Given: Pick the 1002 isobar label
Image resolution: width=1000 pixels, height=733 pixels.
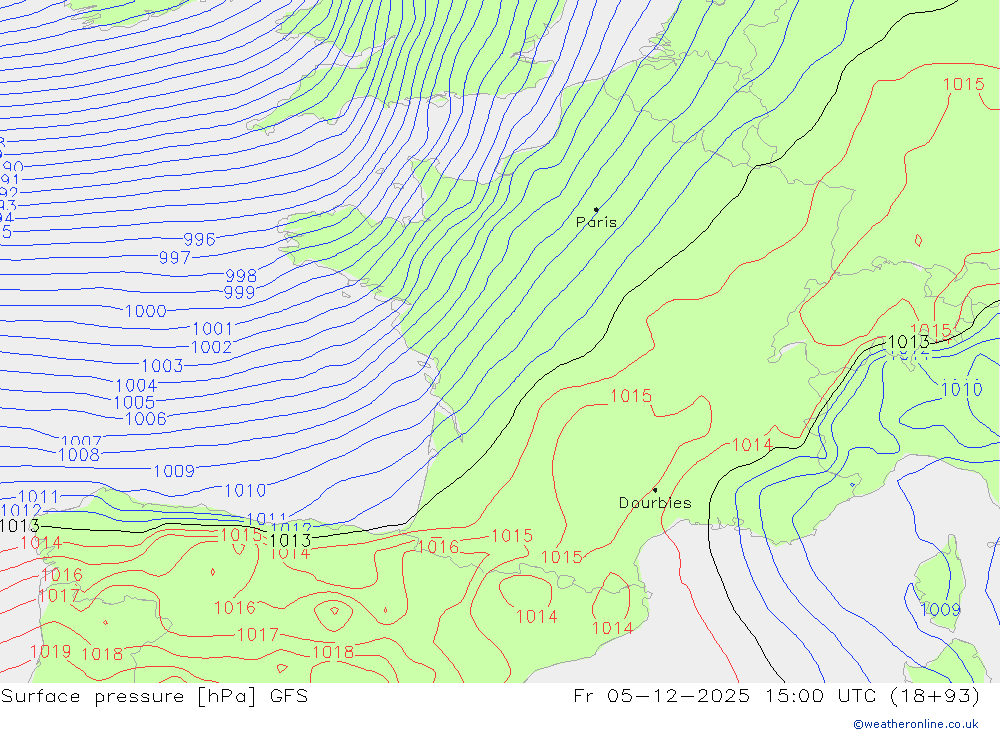Looking at the screenshot, I should (212, 347).
